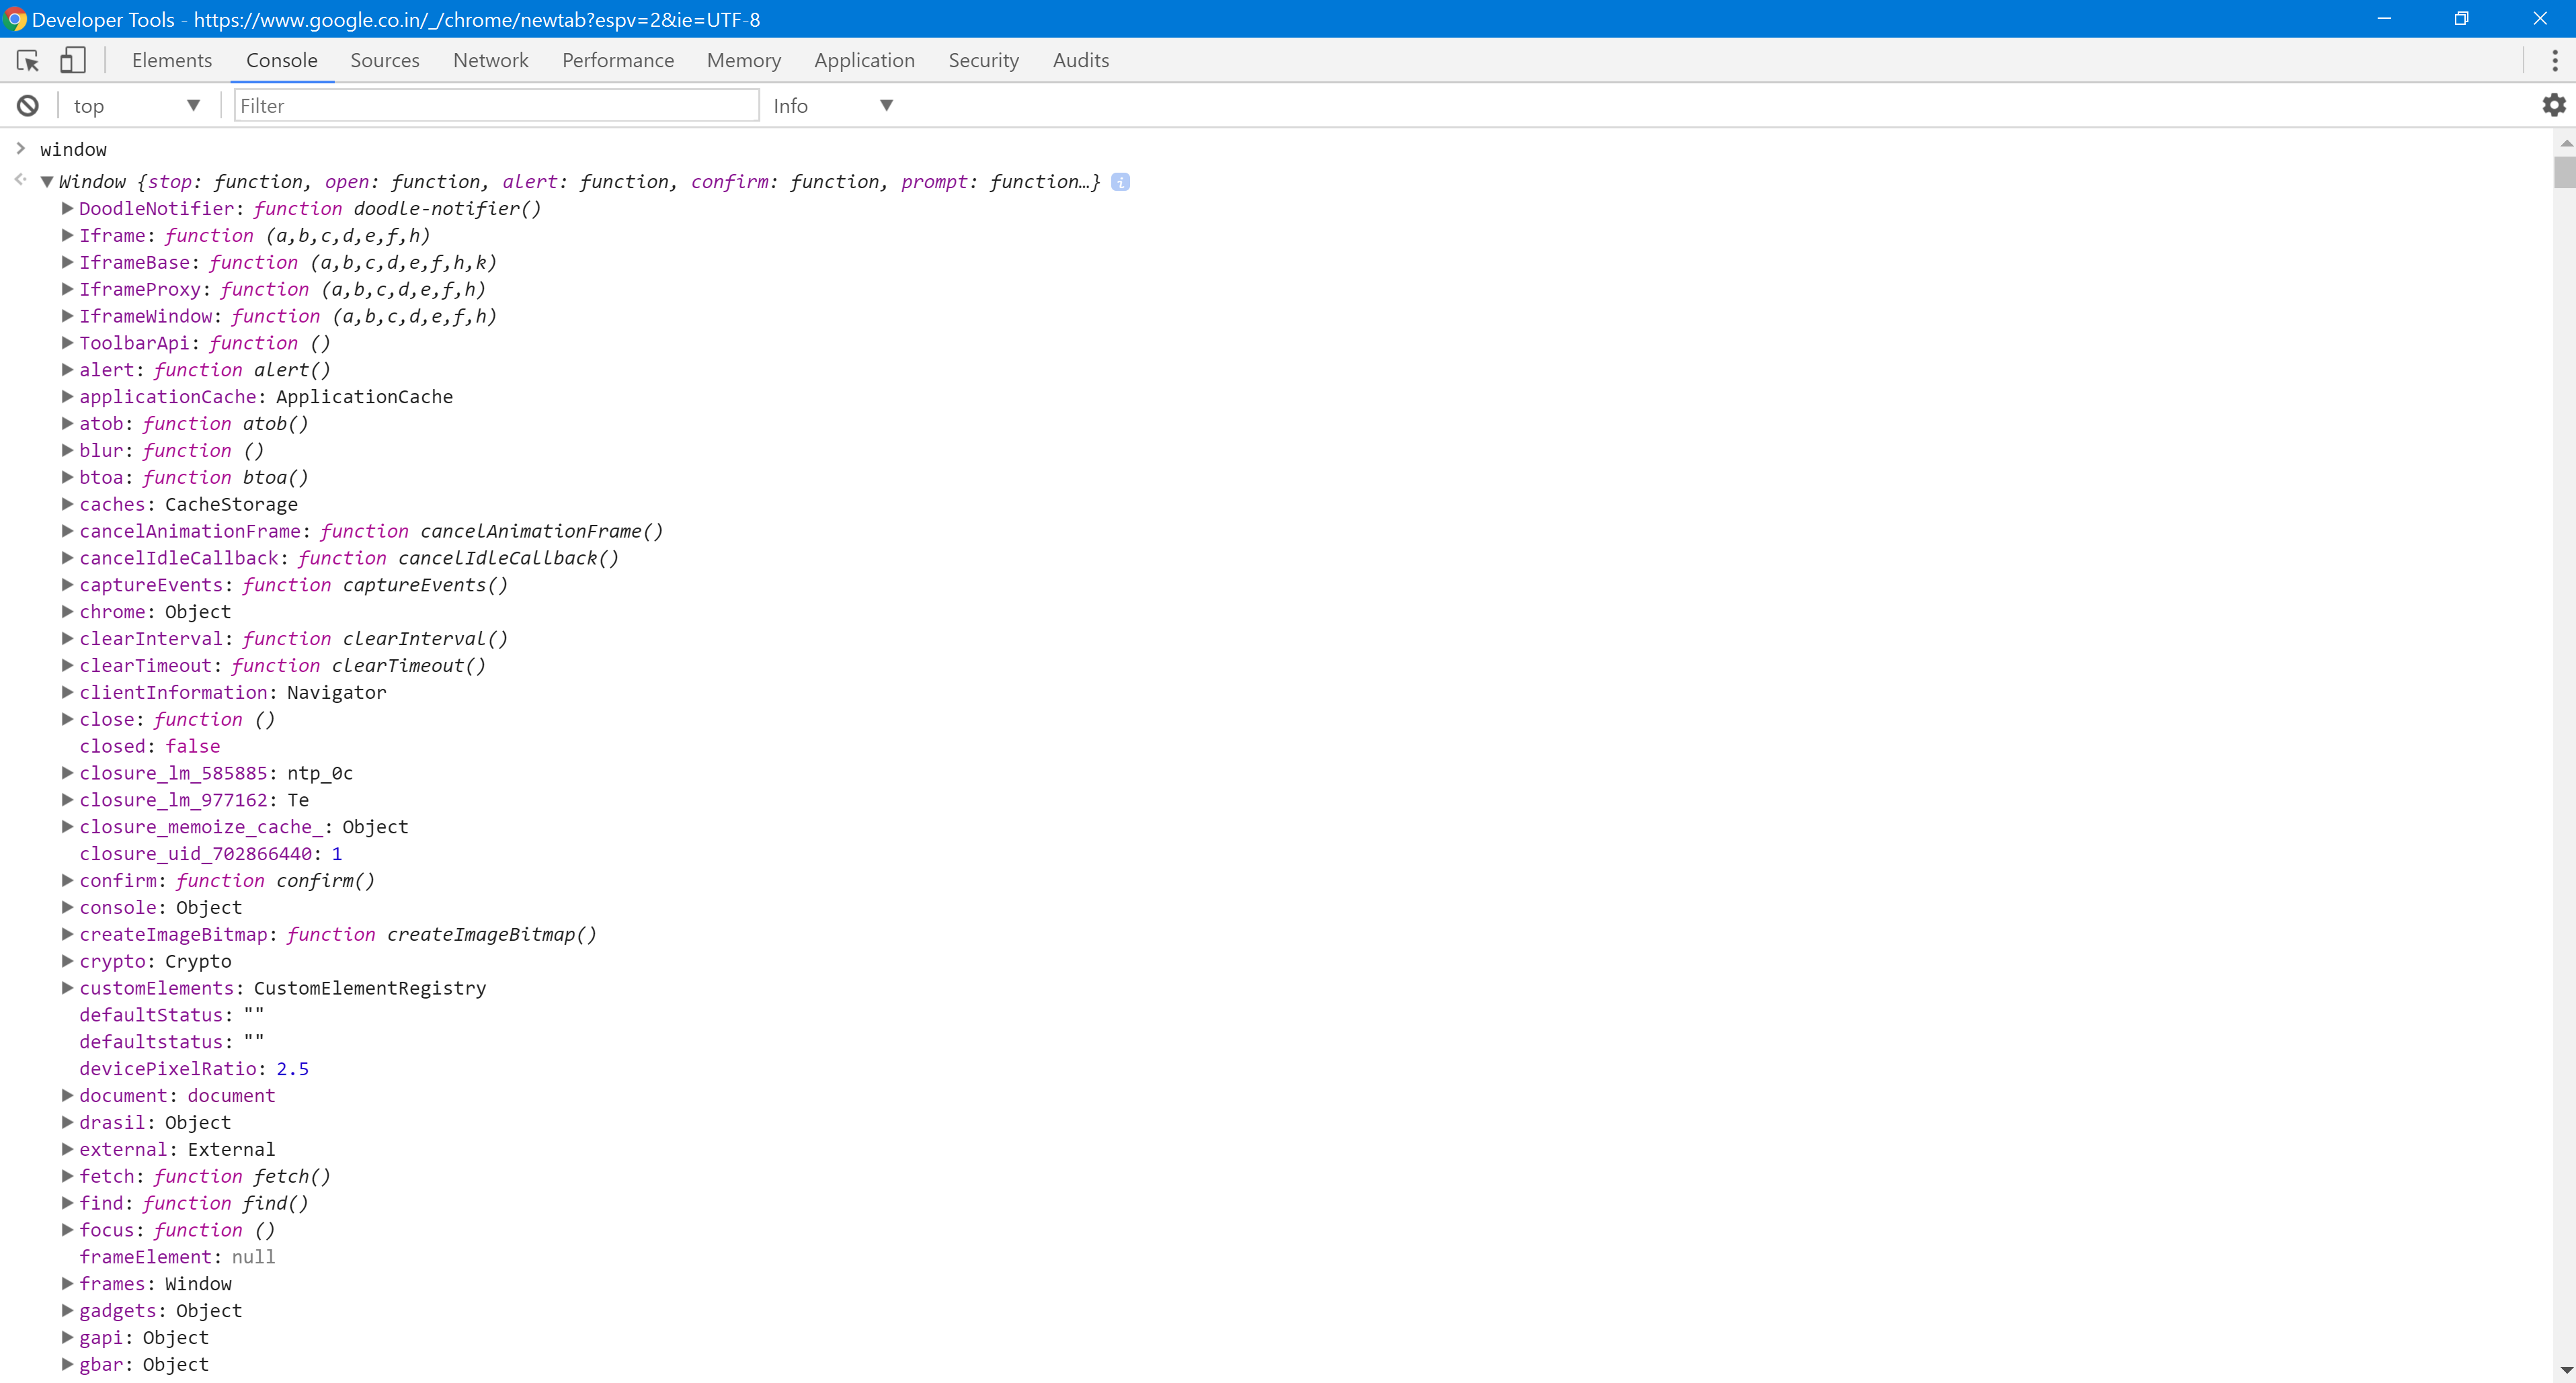Restore down the DevTools window
The image size is (2576, 1383).
[x=2461, y=19]
